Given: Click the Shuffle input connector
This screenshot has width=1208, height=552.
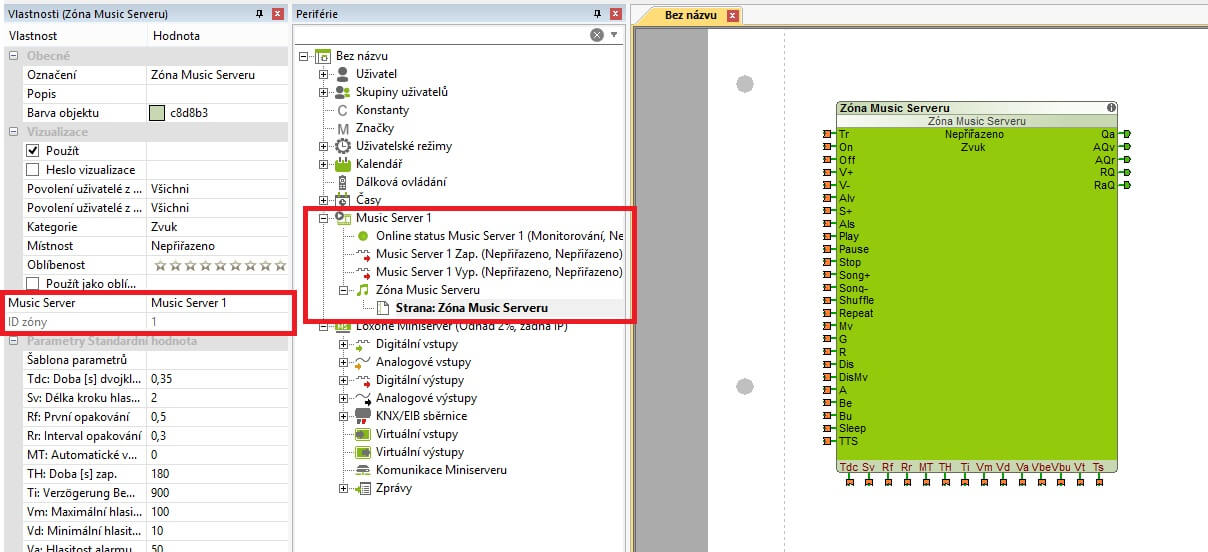Looking at the screenshot, I should [827, 300].
